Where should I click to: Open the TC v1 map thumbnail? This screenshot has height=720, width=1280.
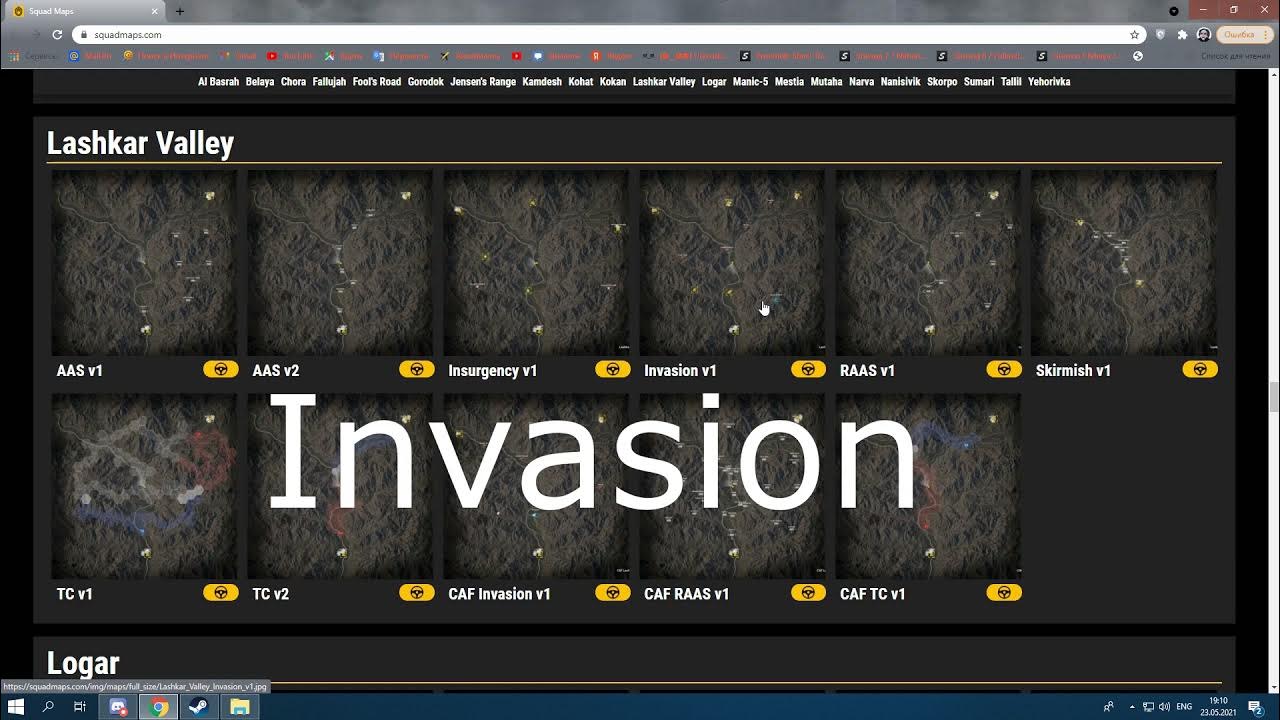click(x=144, y=486)
